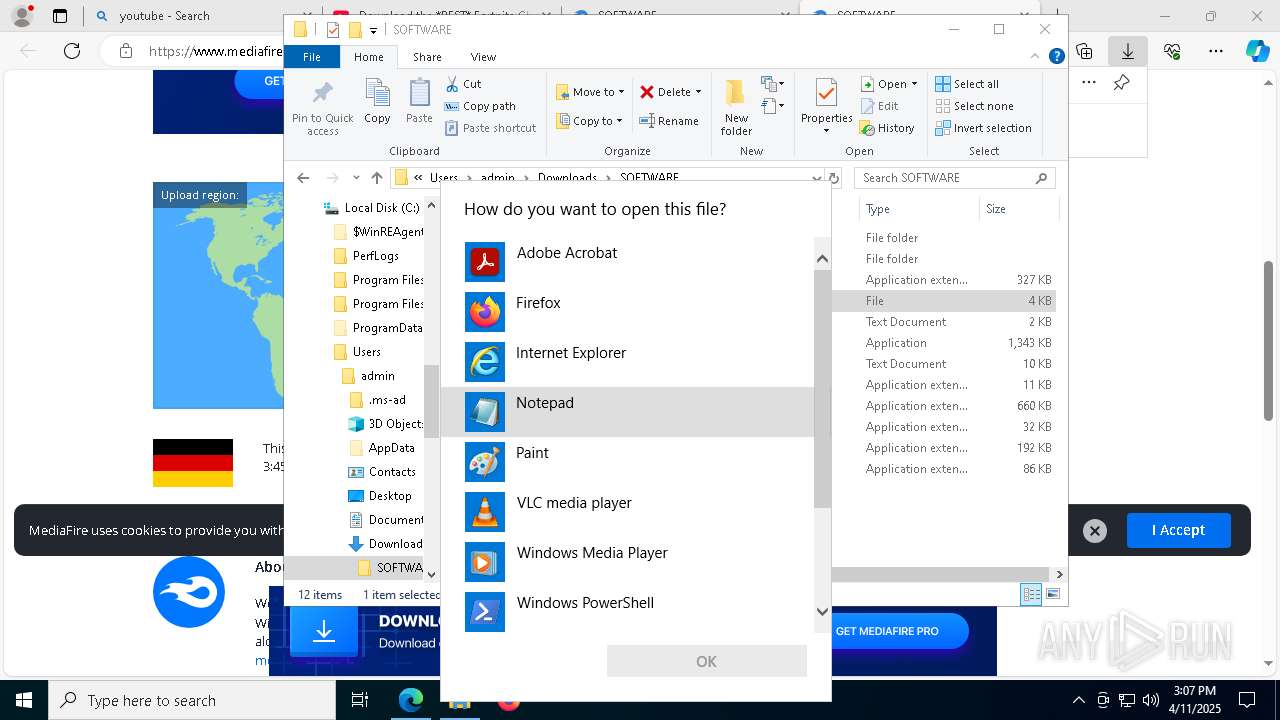Select the PerfLogs folder in tree

(x=365, y=256)
